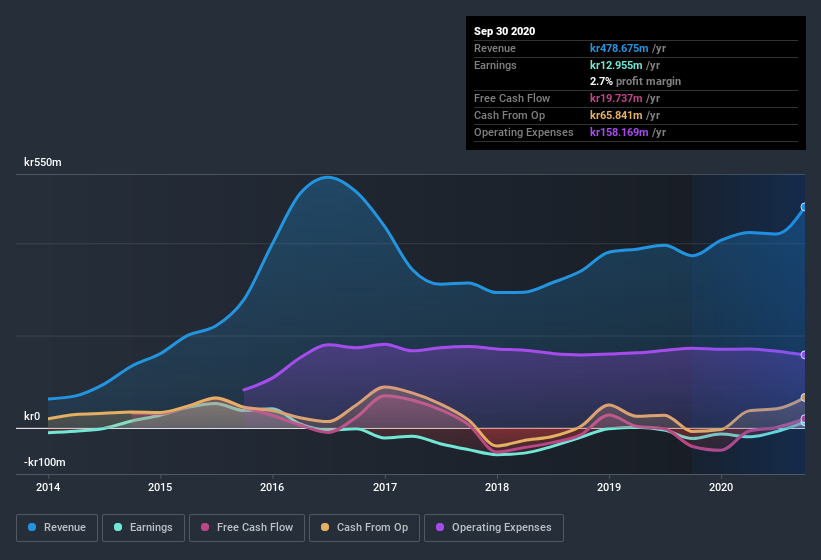Toggle the Free Cash Flow legend button

pyautogui.click(x=247, y=528)
